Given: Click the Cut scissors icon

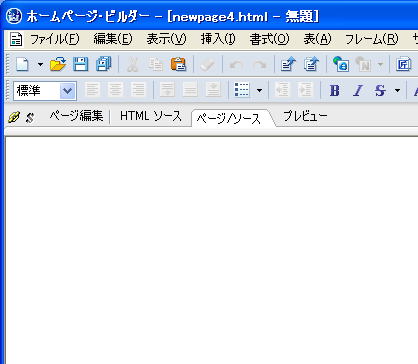Looking at the screenshot, I should (132, 64).
